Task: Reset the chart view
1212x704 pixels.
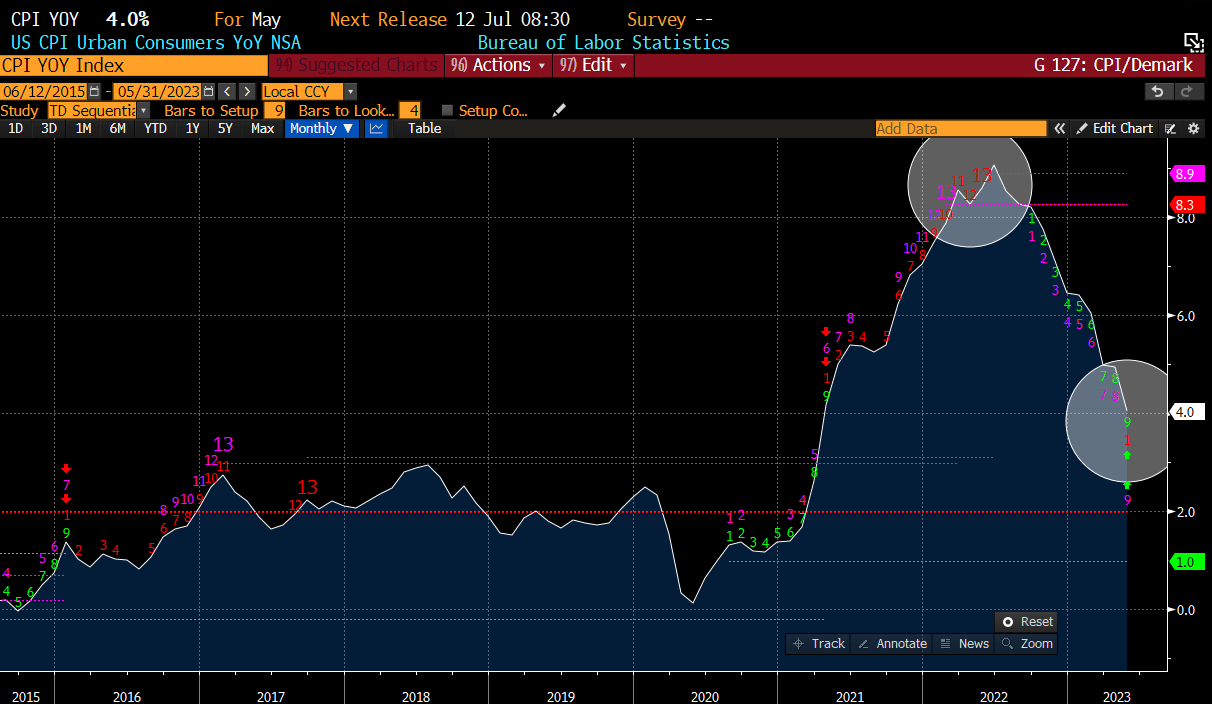Action: pyautogui.click(x=1027, y=622)
